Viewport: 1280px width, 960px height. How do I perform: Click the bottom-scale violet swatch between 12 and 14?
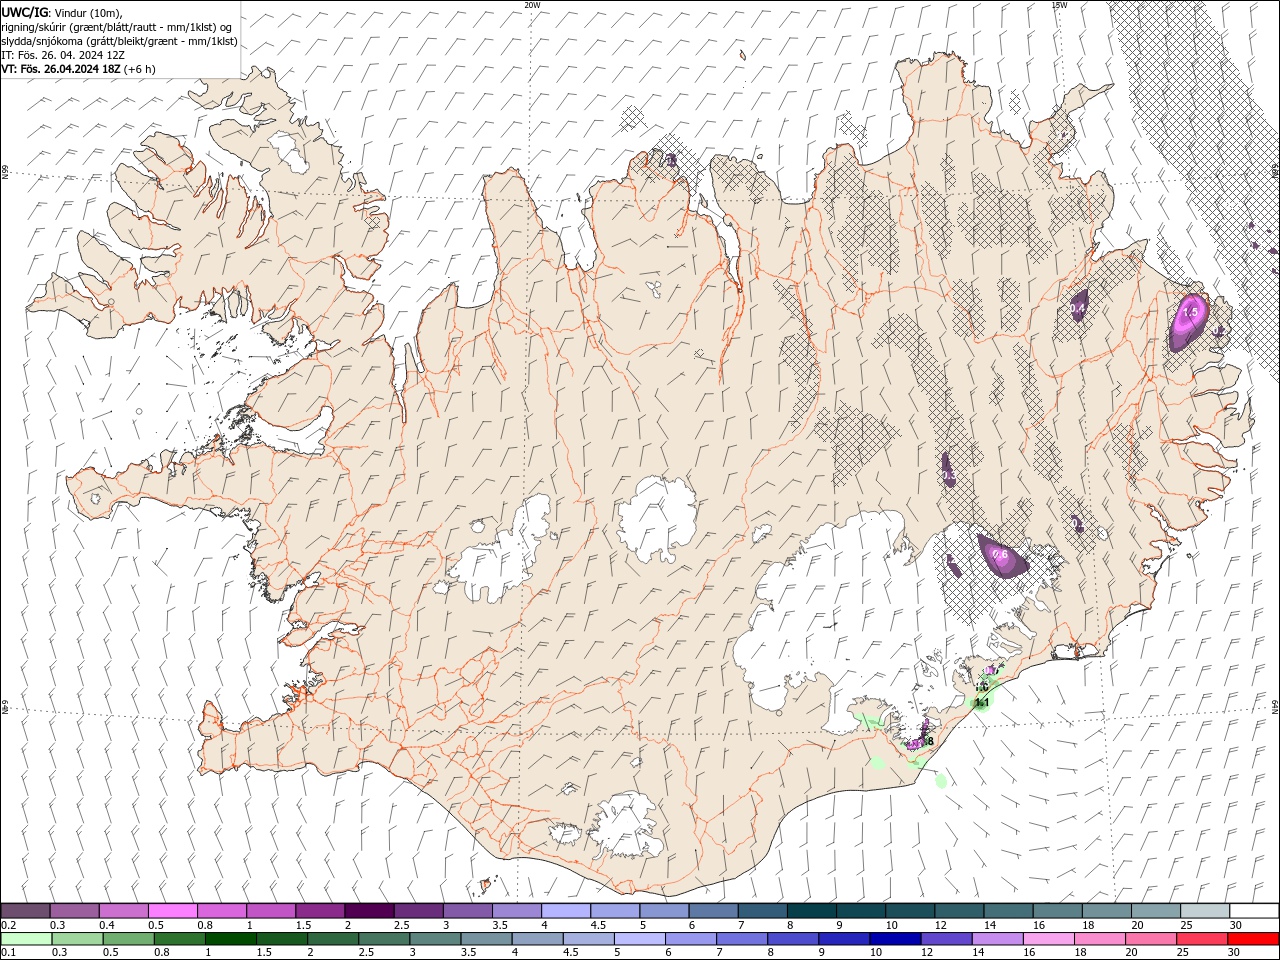tap(945, 939)
